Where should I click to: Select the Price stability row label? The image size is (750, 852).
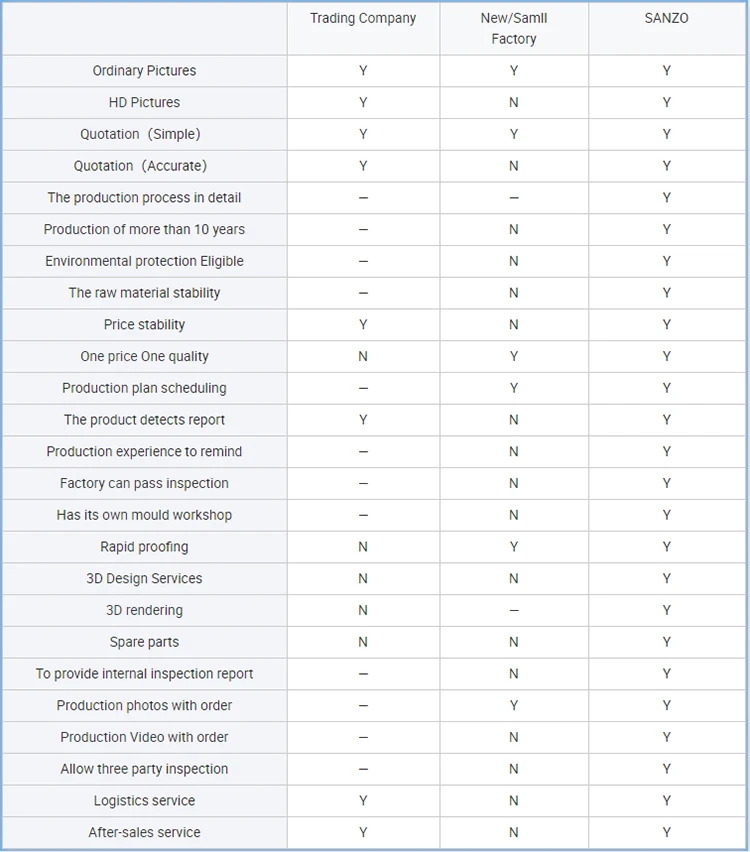click(144, 325)
